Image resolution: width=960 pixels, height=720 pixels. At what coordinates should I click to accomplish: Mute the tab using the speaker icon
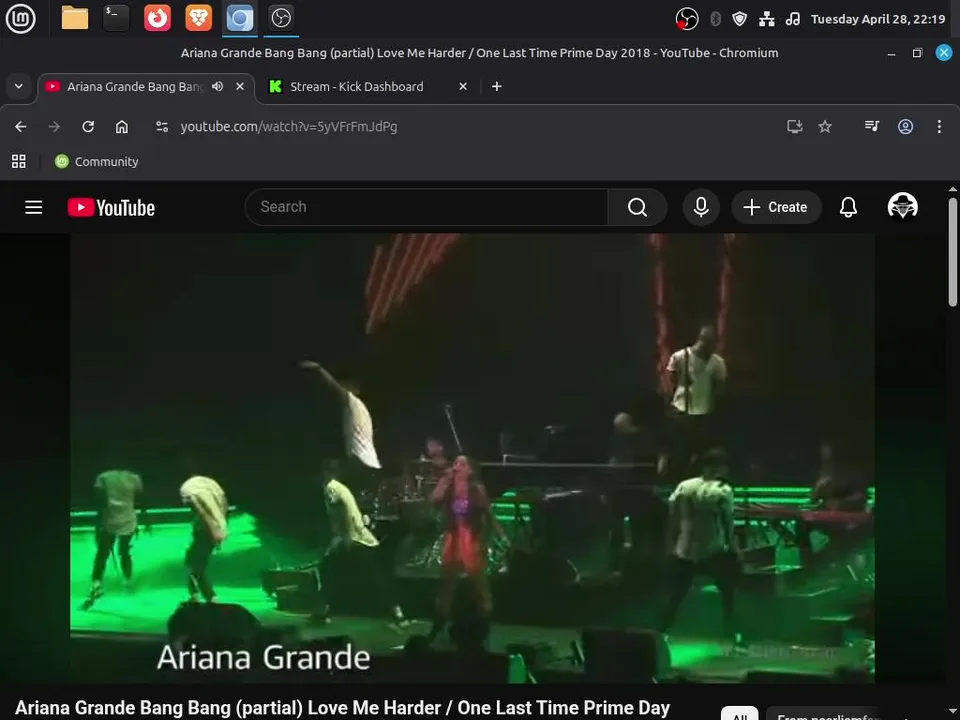tap(217, 86)
